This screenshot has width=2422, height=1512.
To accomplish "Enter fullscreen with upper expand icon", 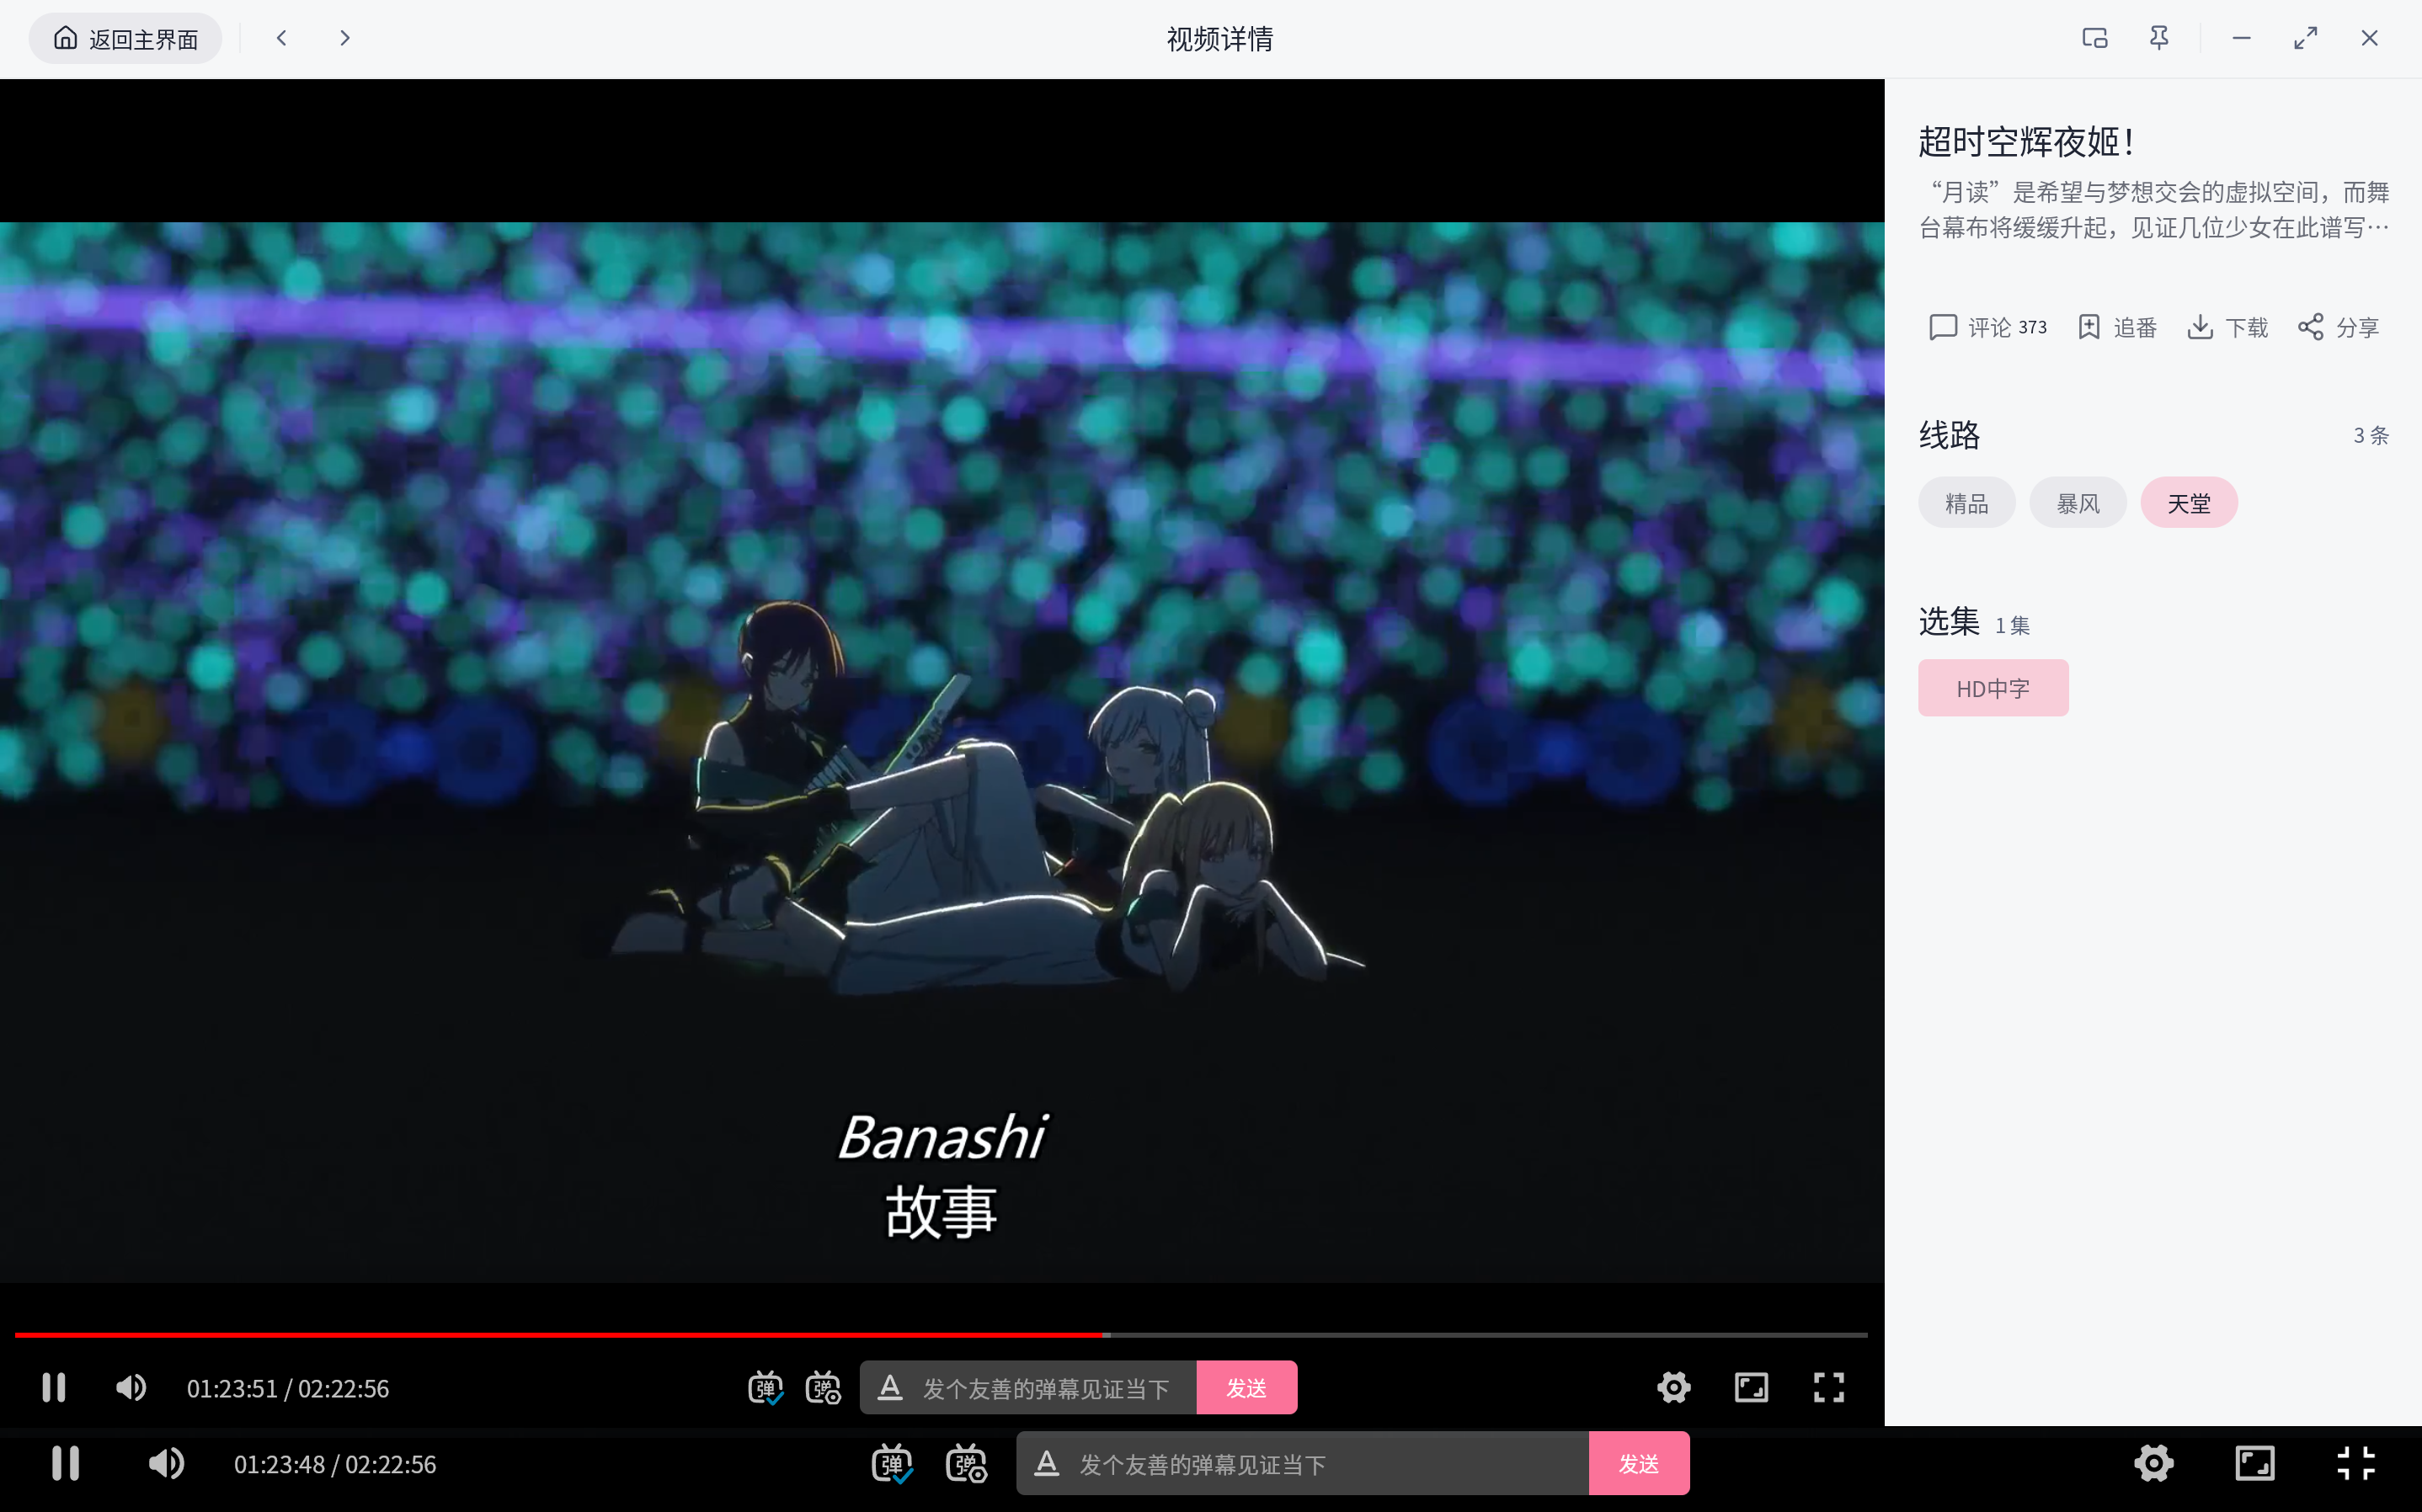I will 1828,1387.
